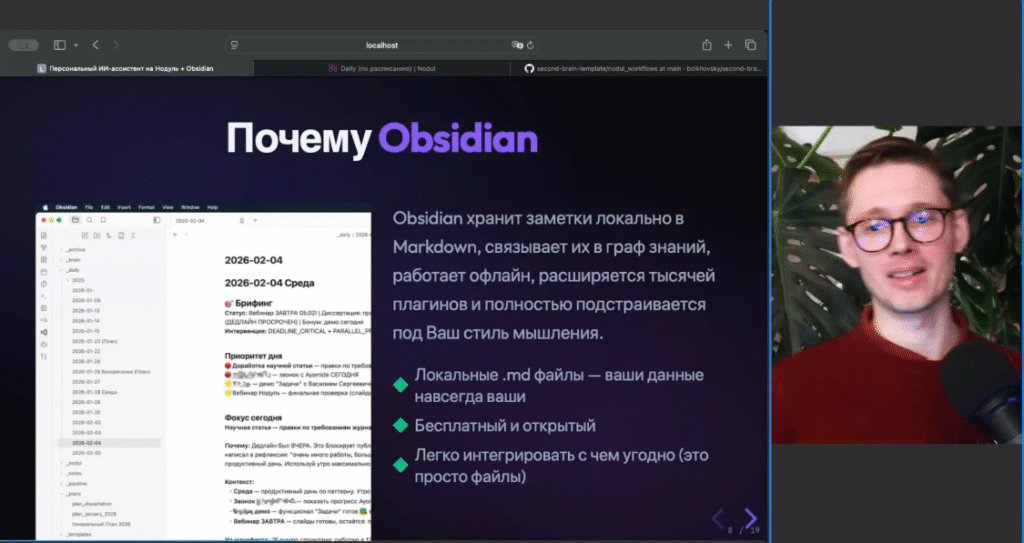Click the presenter webcam video
This screenshot has height=543, width=1024.
897,285
